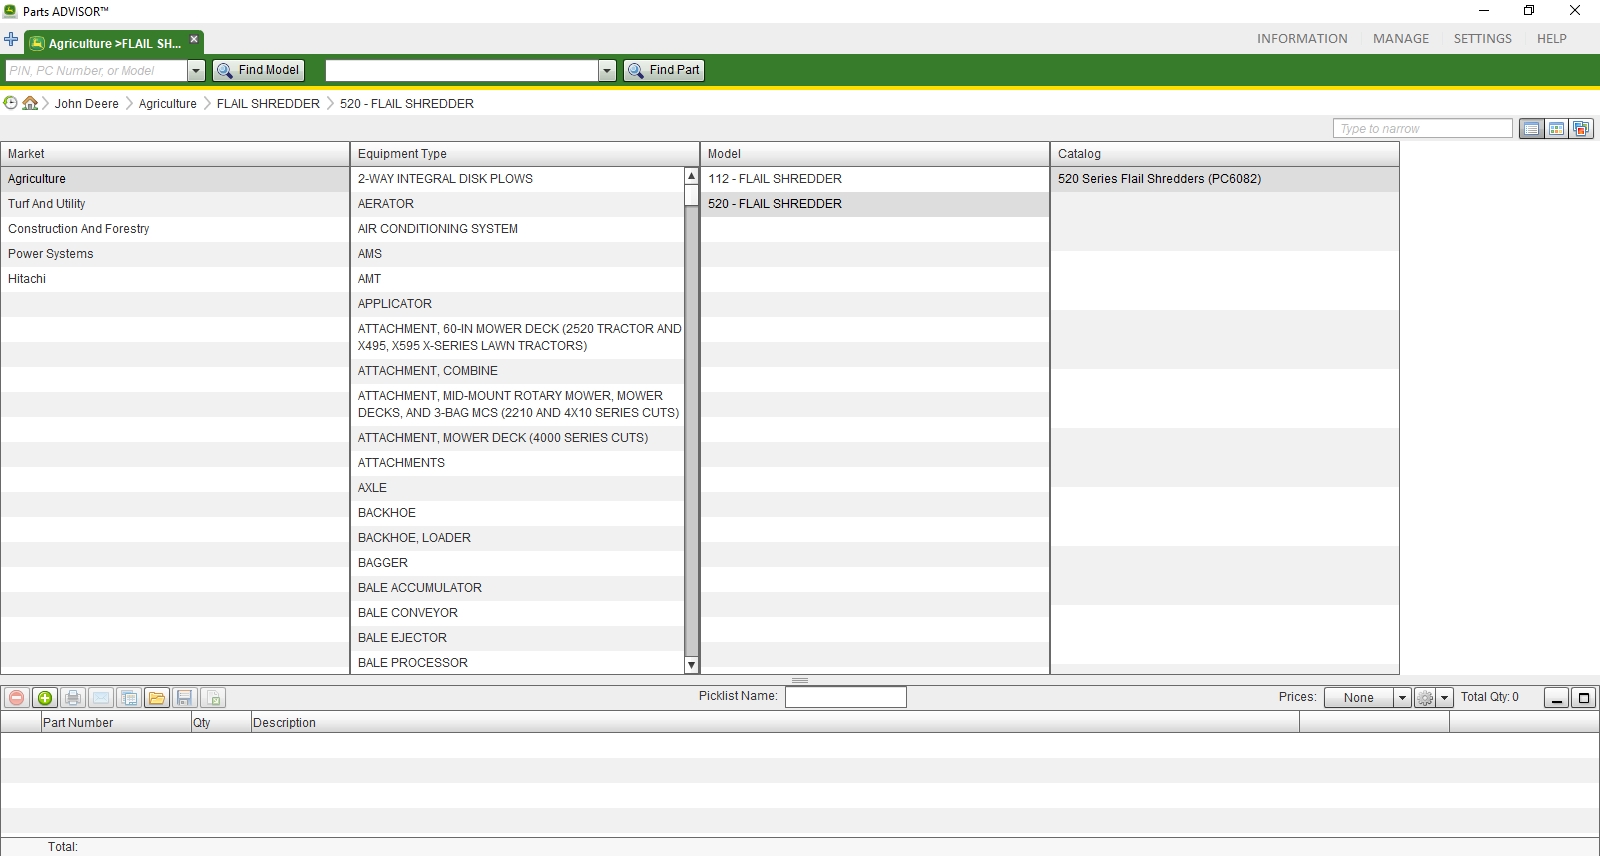Click the green add part icon
The height and width of the screenshot is (856, 1600).
(x=45, y=698)
